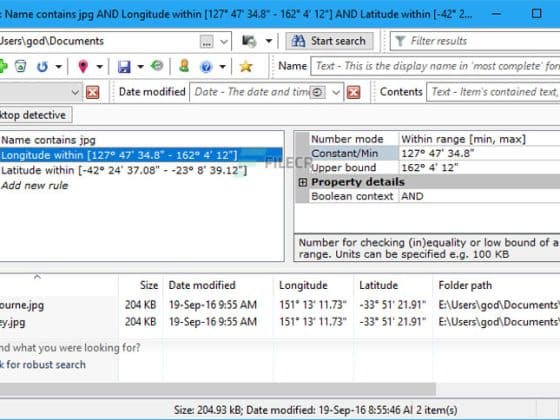Click the red map pin icon
The width and height of the screenshot is (560, 420).
click(83, 66)
